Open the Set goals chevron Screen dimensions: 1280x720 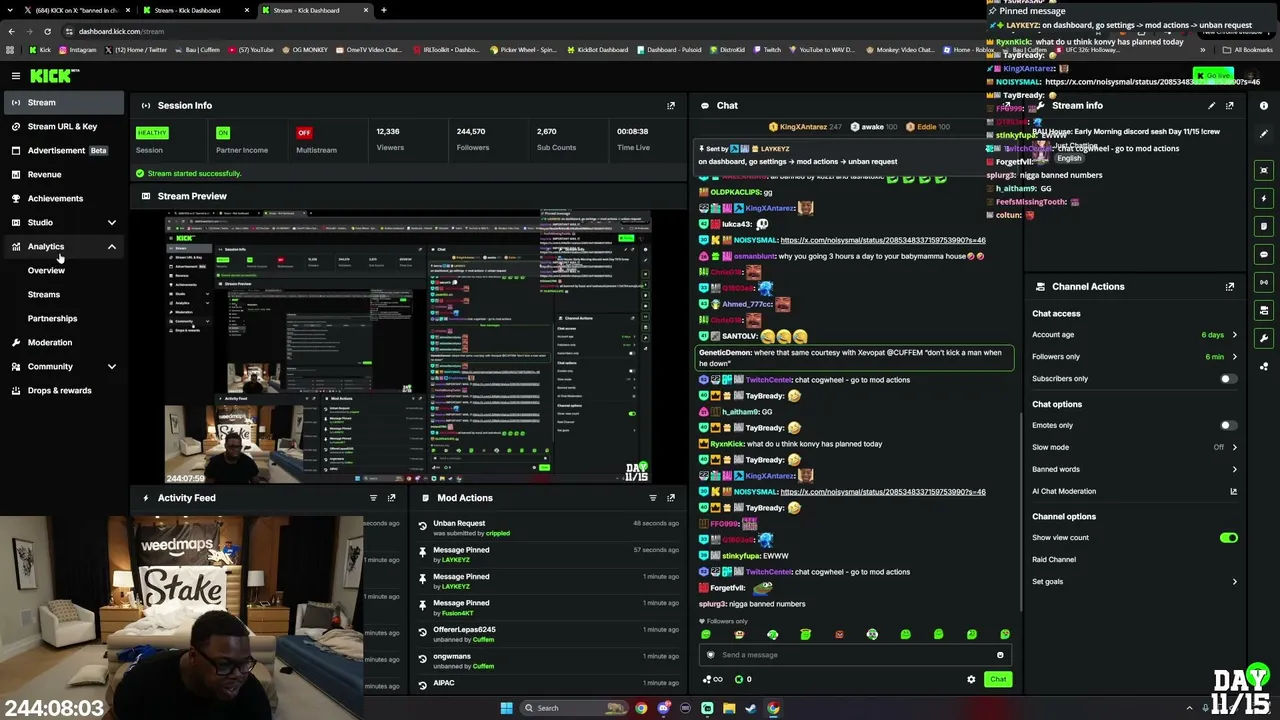(1234, 582)
